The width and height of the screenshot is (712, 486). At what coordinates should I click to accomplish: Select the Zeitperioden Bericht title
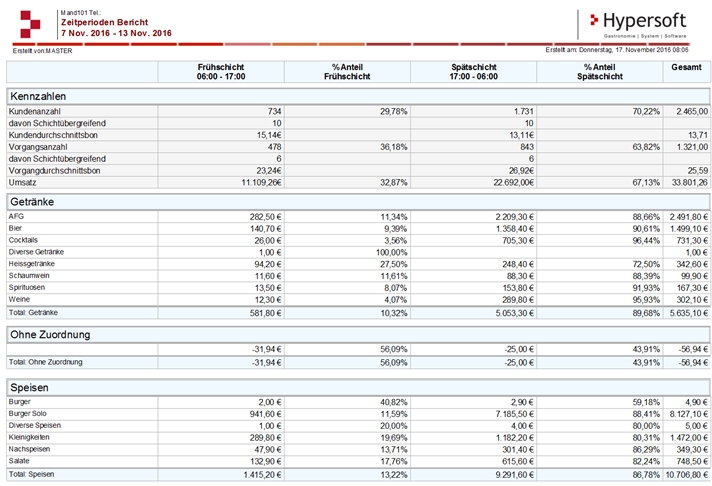pyautogui.click(x=104, y=22)
